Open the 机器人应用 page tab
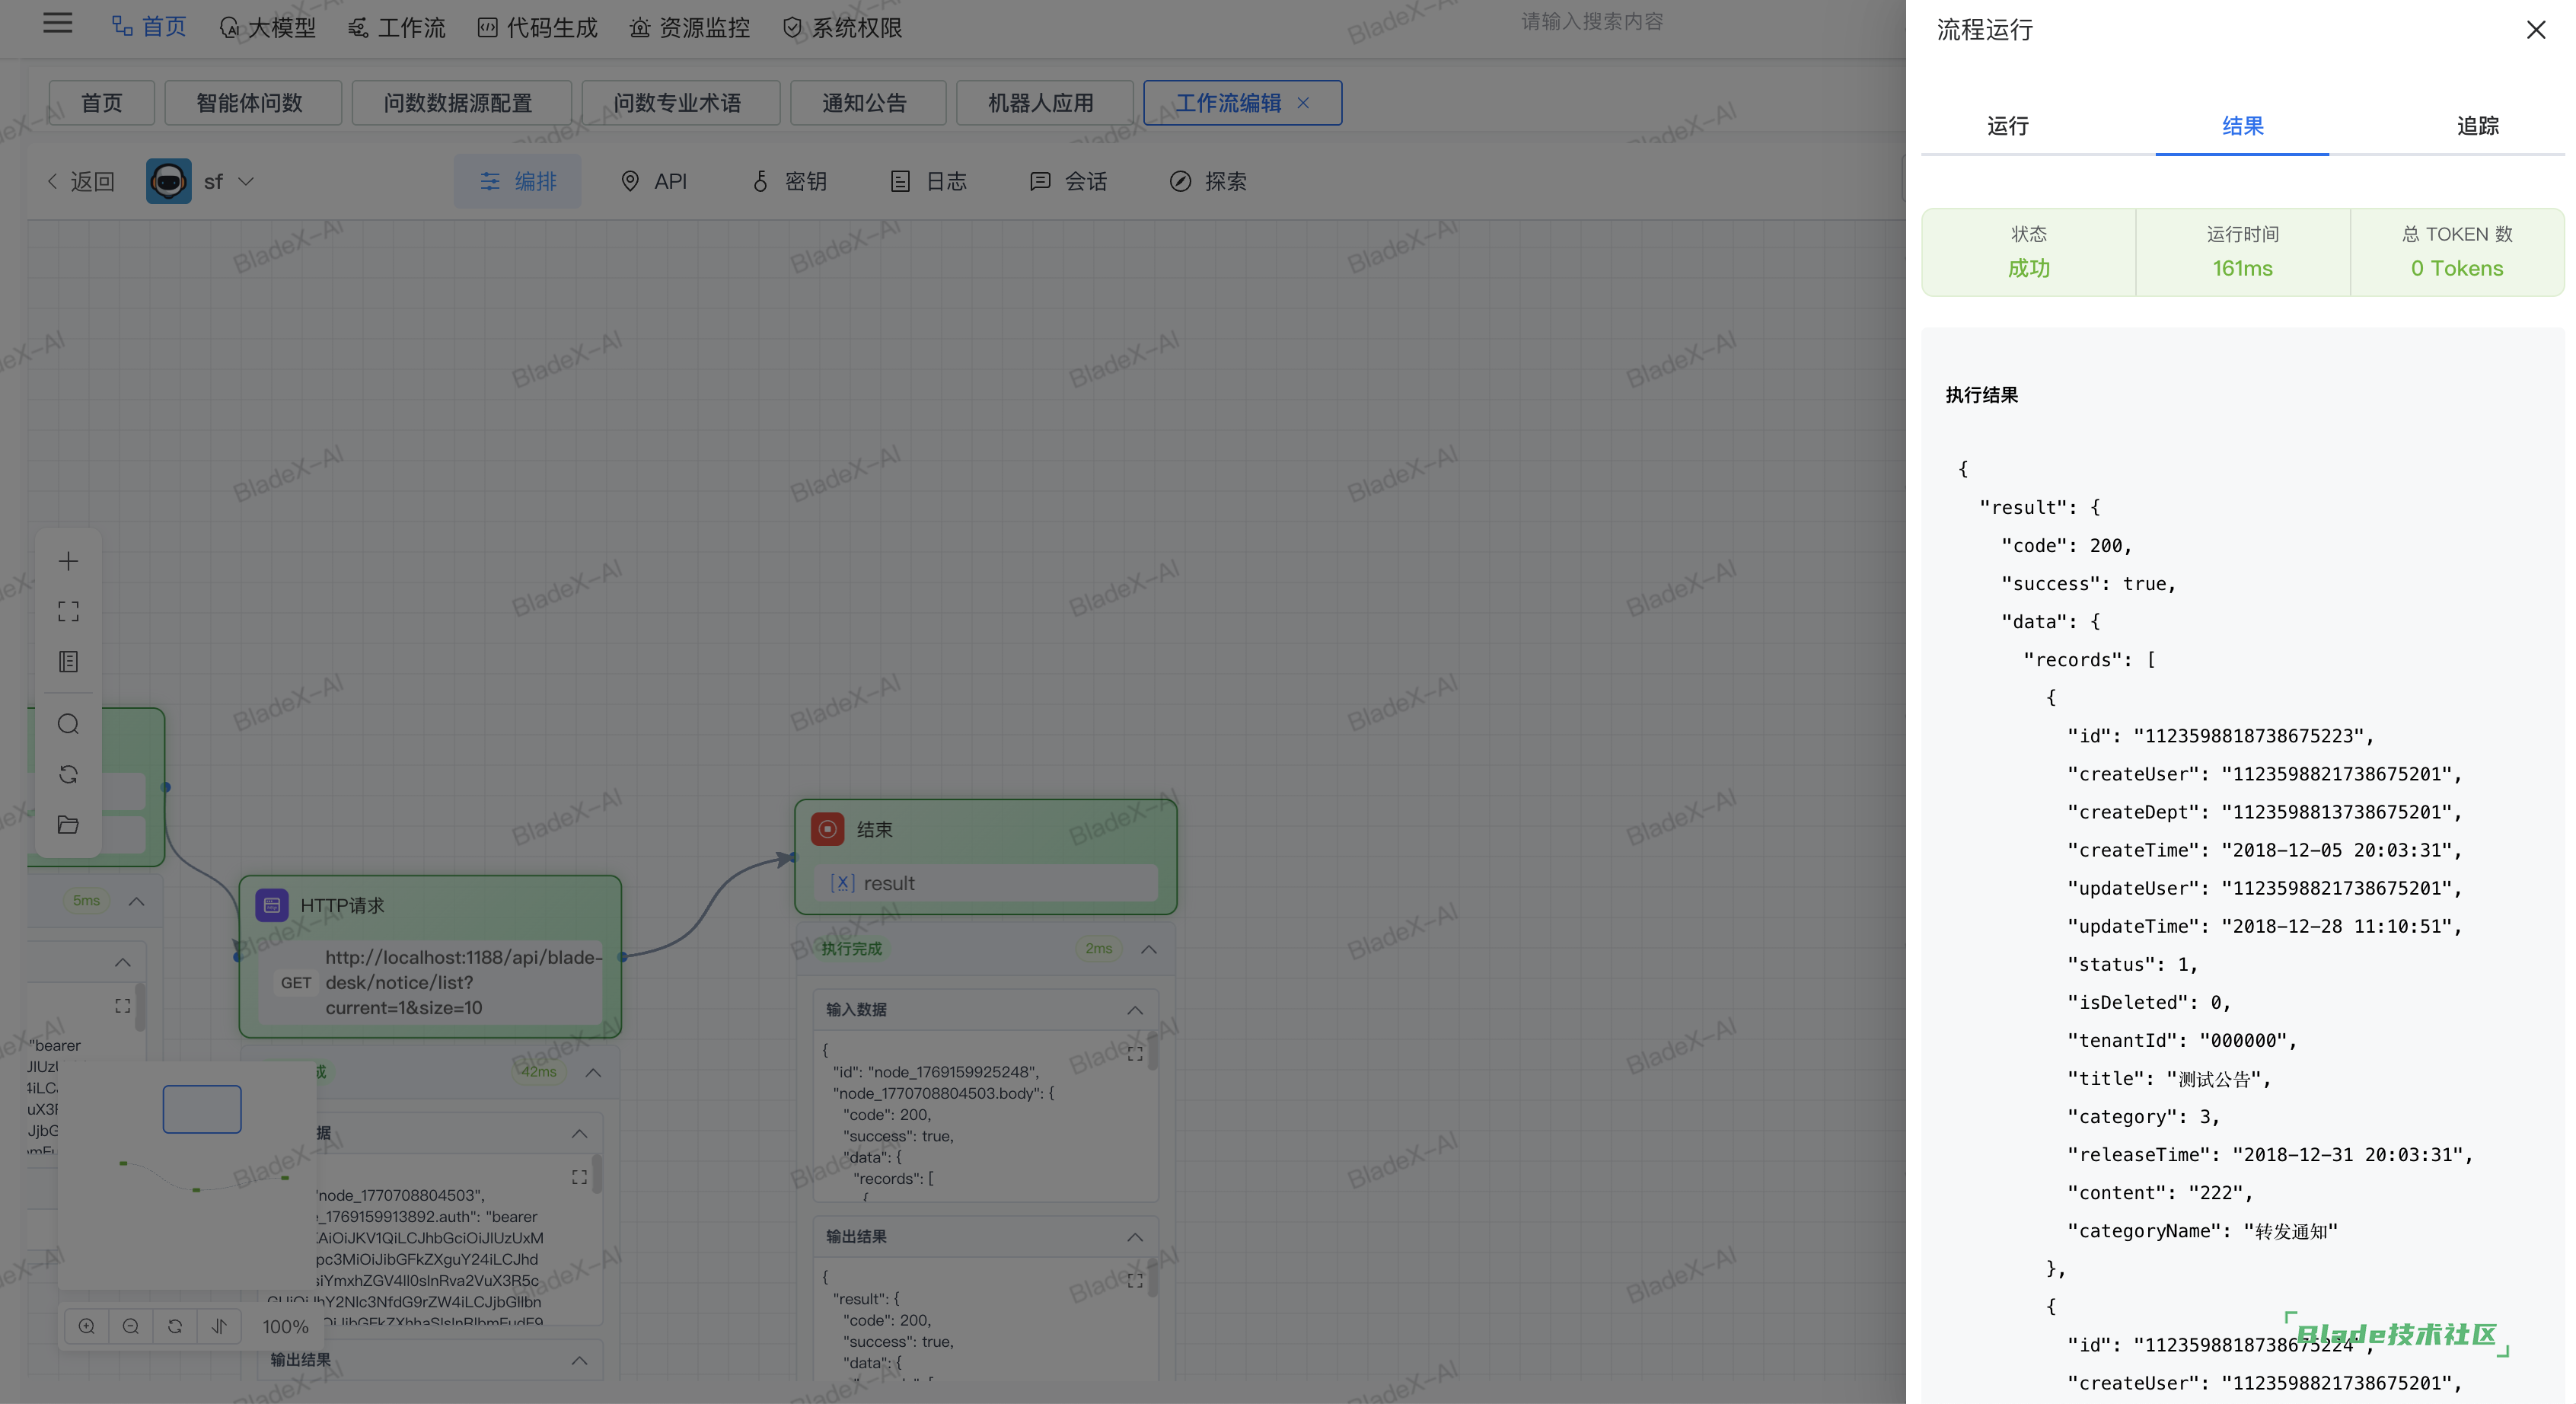2576x1404 pixels. click(1041, 103)
